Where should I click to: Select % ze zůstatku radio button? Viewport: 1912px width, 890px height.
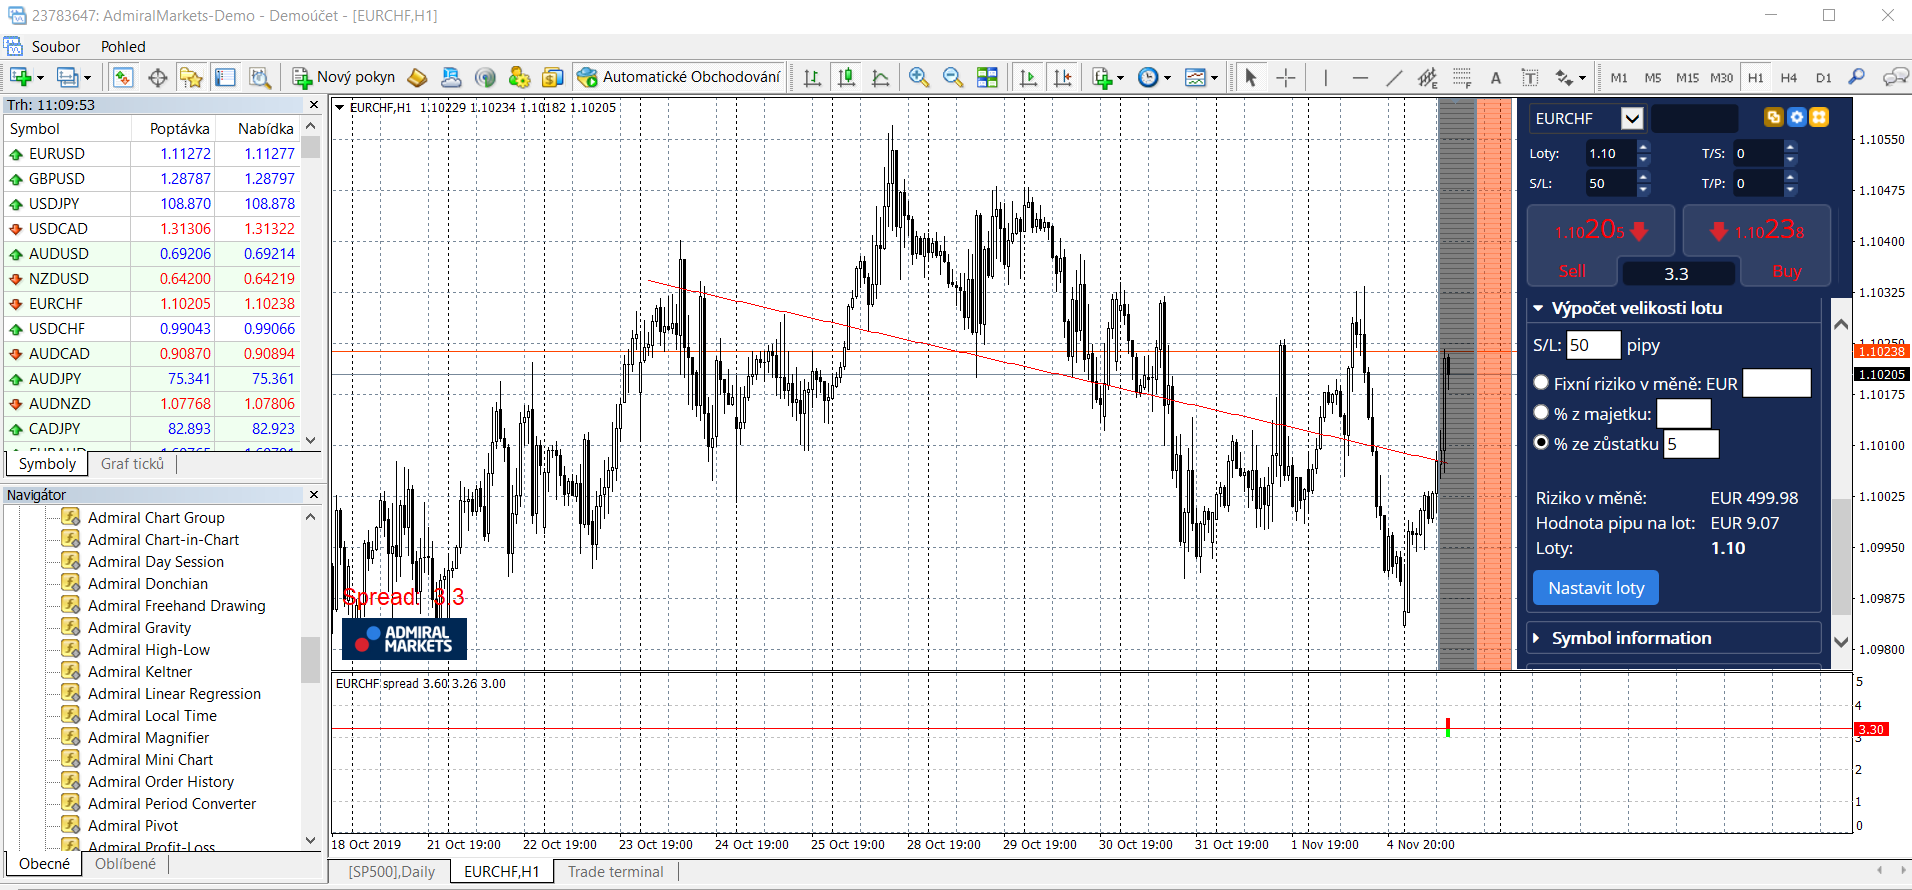click(1541, 442)
